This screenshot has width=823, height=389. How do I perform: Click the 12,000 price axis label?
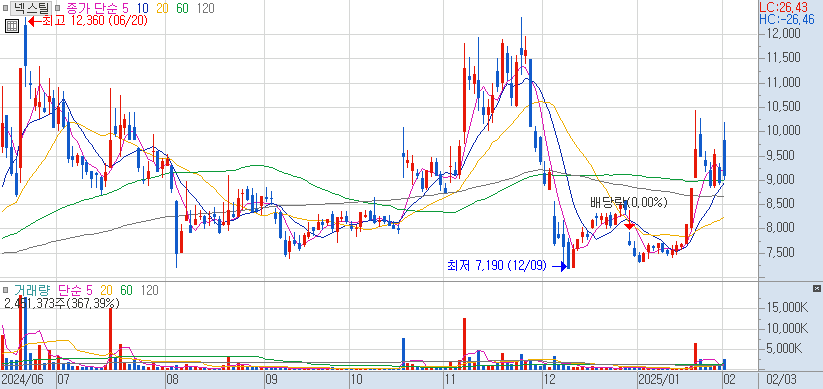[783, 34]
